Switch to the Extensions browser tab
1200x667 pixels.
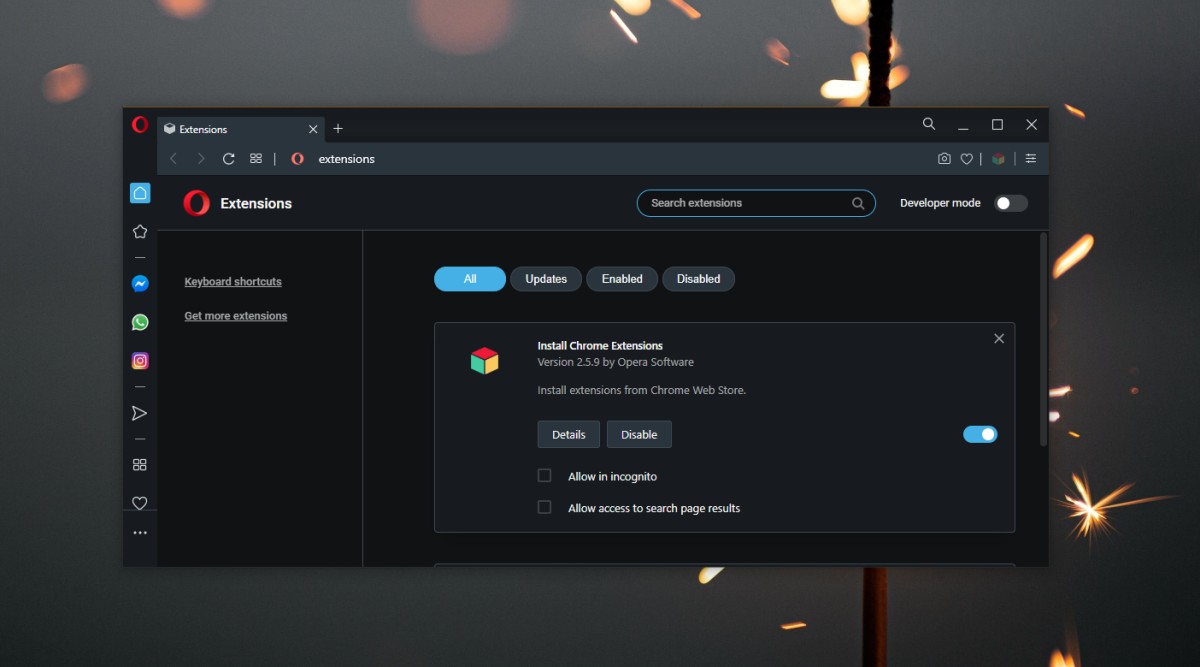pyautogui.click(x=240, y=129)
